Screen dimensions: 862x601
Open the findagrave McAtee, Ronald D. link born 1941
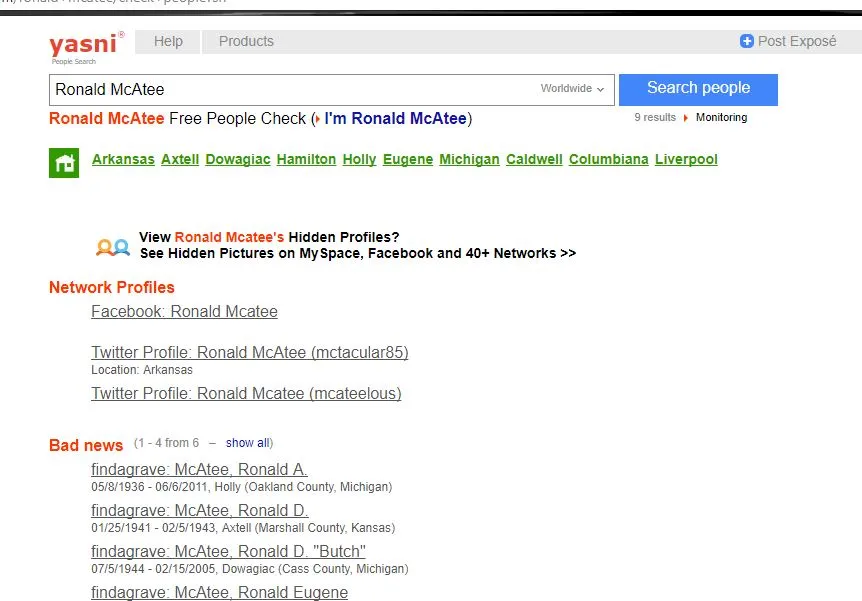click(200, 511)
